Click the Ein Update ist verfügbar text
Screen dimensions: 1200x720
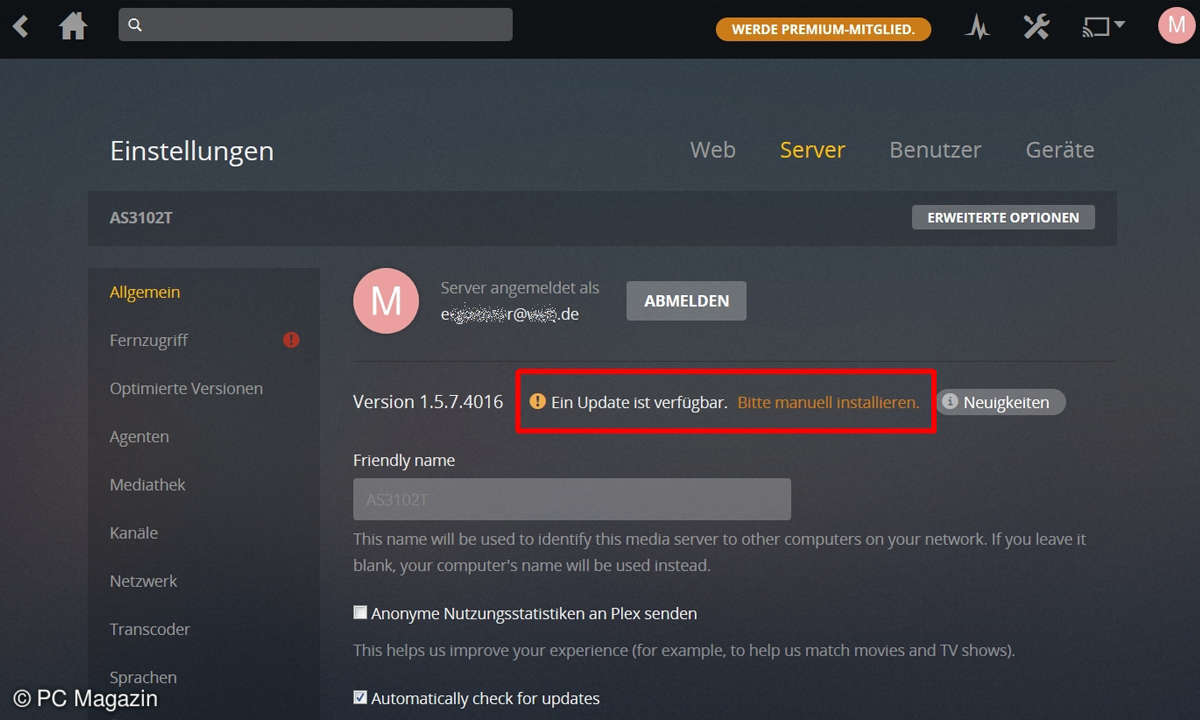pyautogui.click(x=639, y=402)
